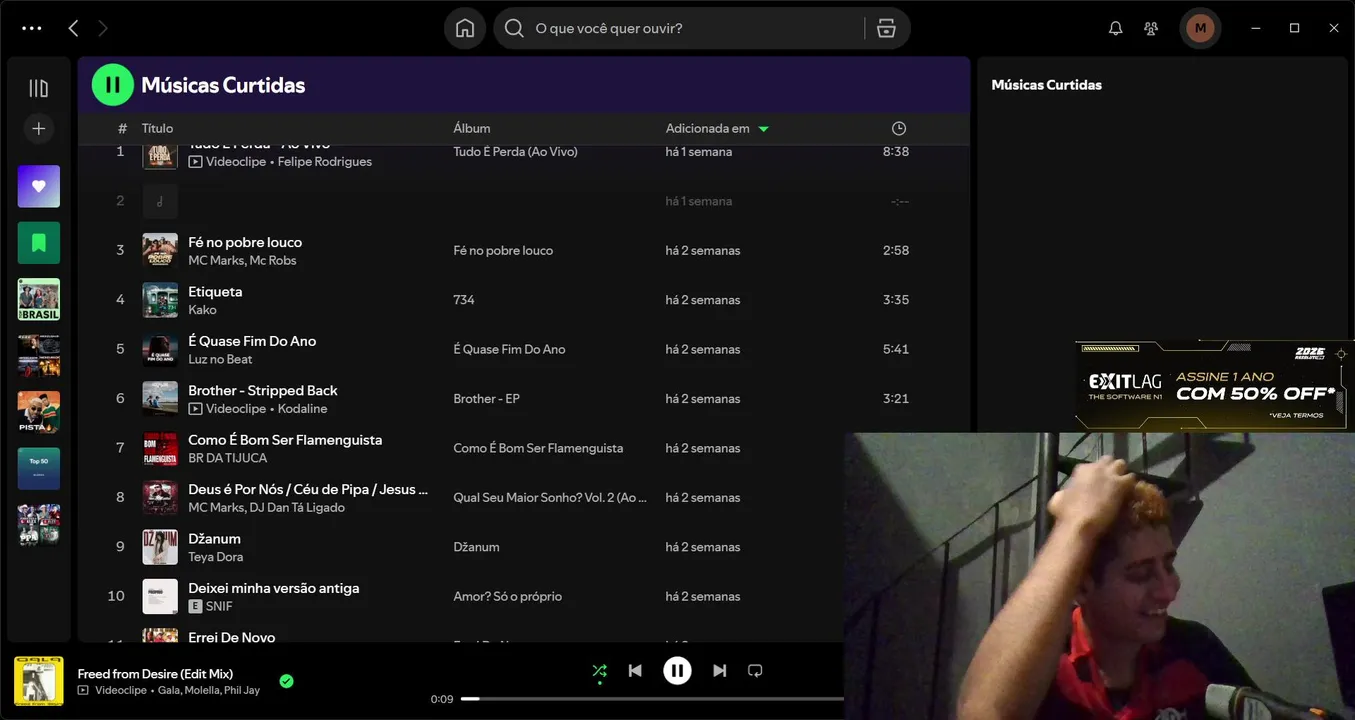Open the album Tudo É Perda (Ao Vivo)

[x=515, y=152]
